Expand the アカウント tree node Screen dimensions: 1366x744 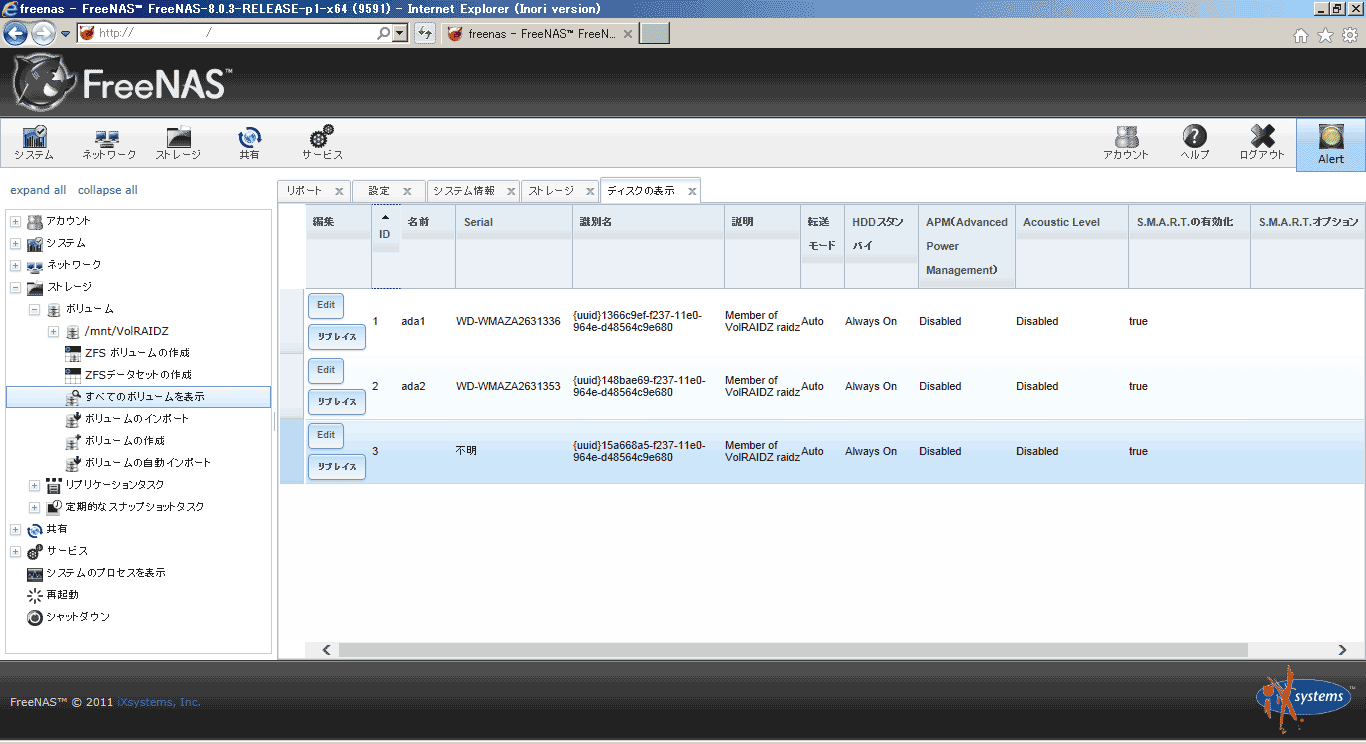(x=15, y=221)
